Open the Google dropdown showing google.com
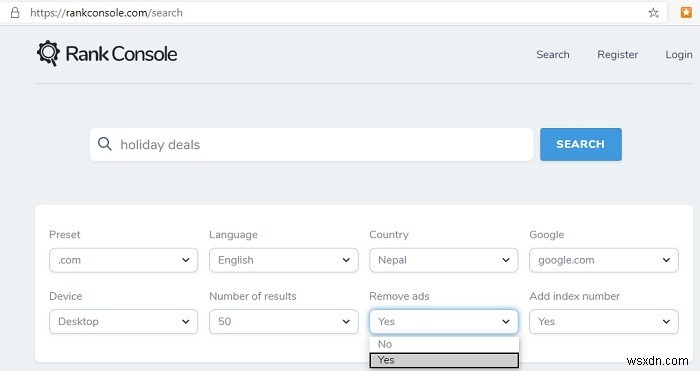The height and width of the screenshot is (371, 700). [x=604, y=260]
